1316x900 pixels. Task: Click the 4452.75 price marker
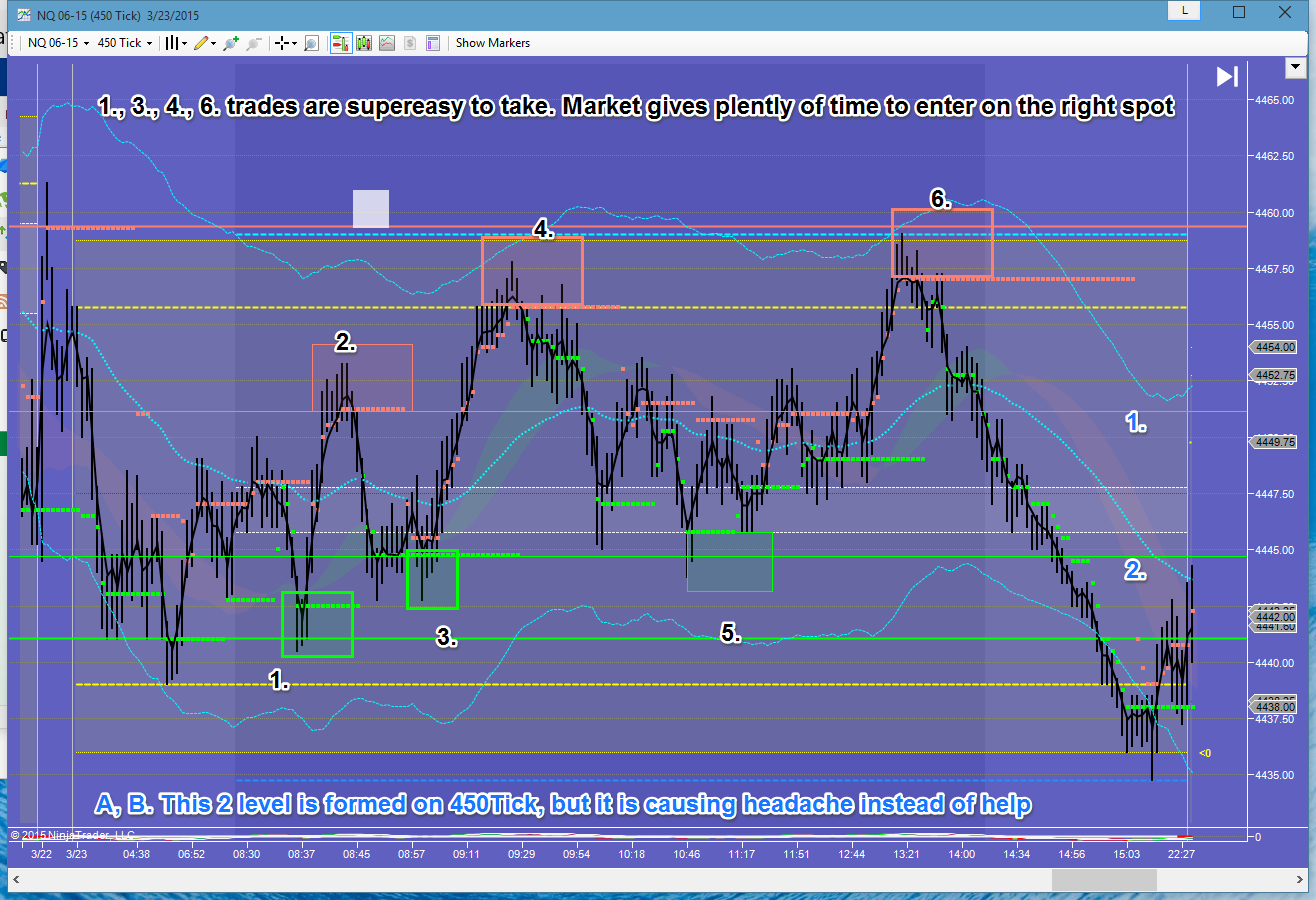coord(1272,375)
